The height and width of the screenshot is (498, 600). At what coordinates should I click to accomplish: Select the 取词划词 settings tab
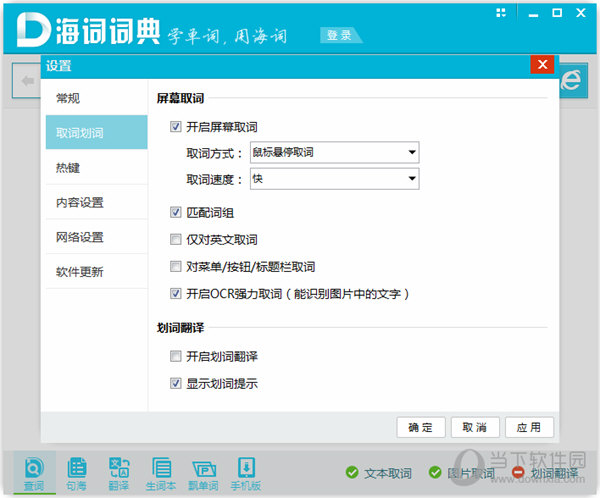click(x=96, y=132)
